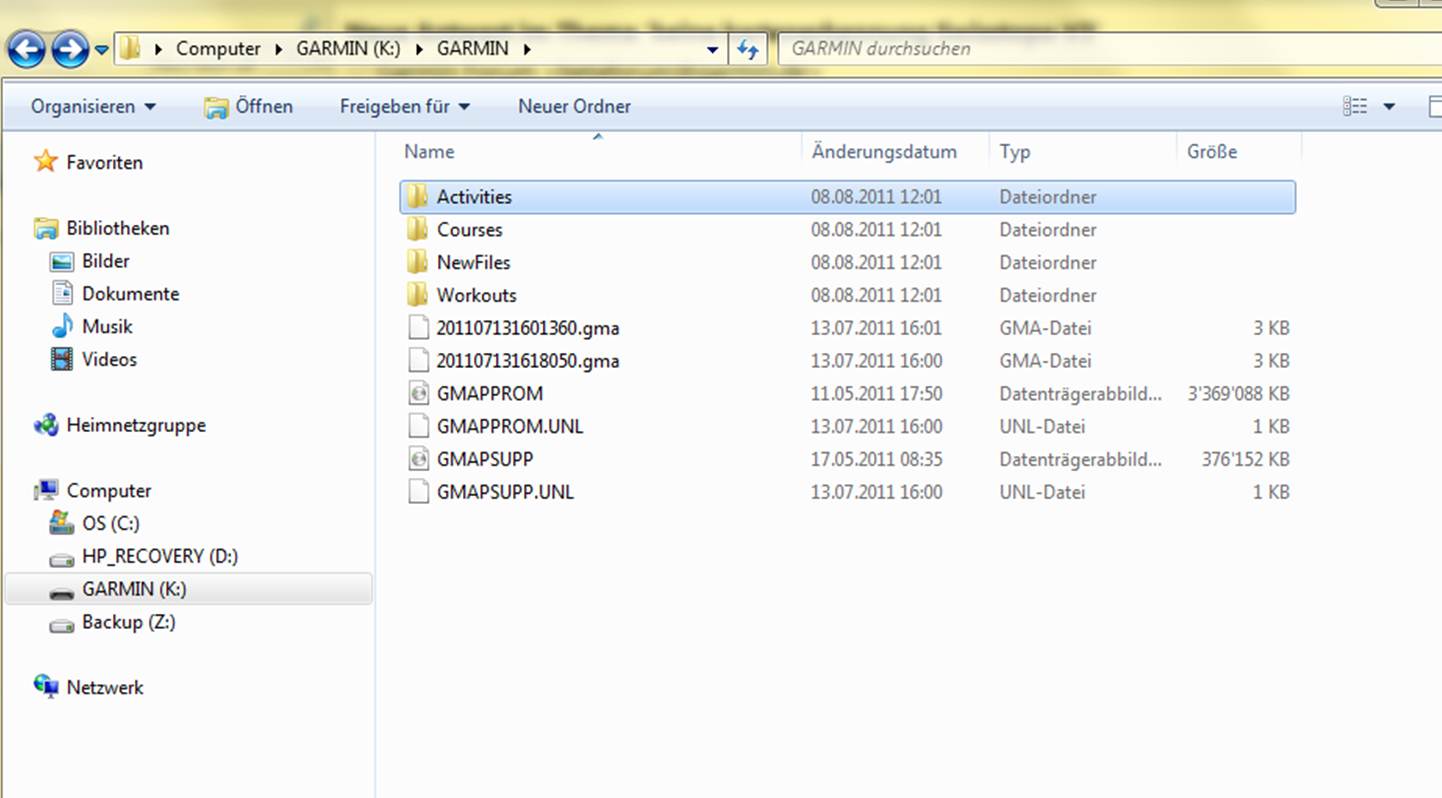Click the Back navigation arrow button
This screenshot has height=798, width=1442.
point(26,48)
